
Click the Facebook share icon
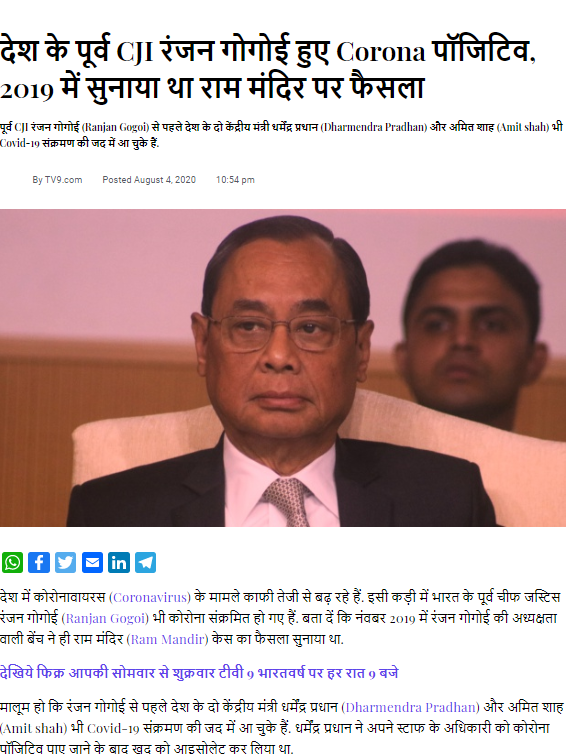coord(39,563)
